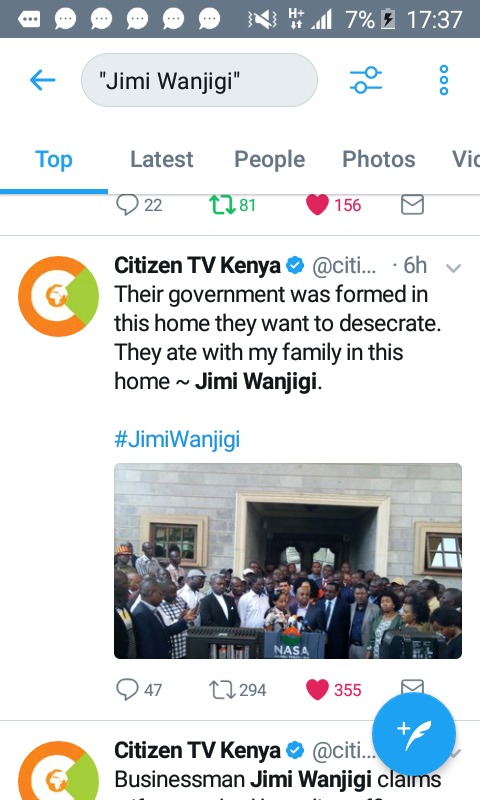View the NASA press conference photo
Image resolution: width=480 pixels, height=800 pixels.
(288, 561)
